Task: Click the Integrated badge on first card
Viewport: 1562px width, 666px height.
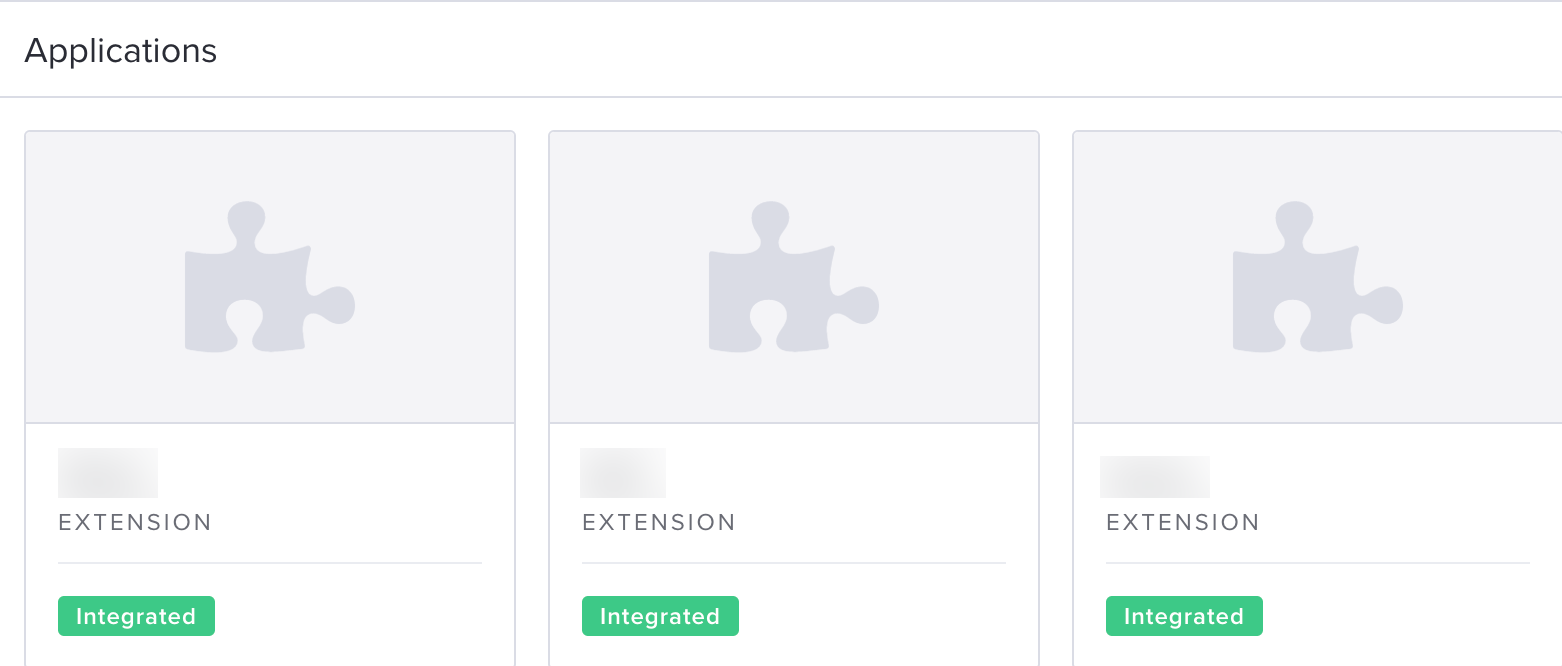Action: pos(136,616)
